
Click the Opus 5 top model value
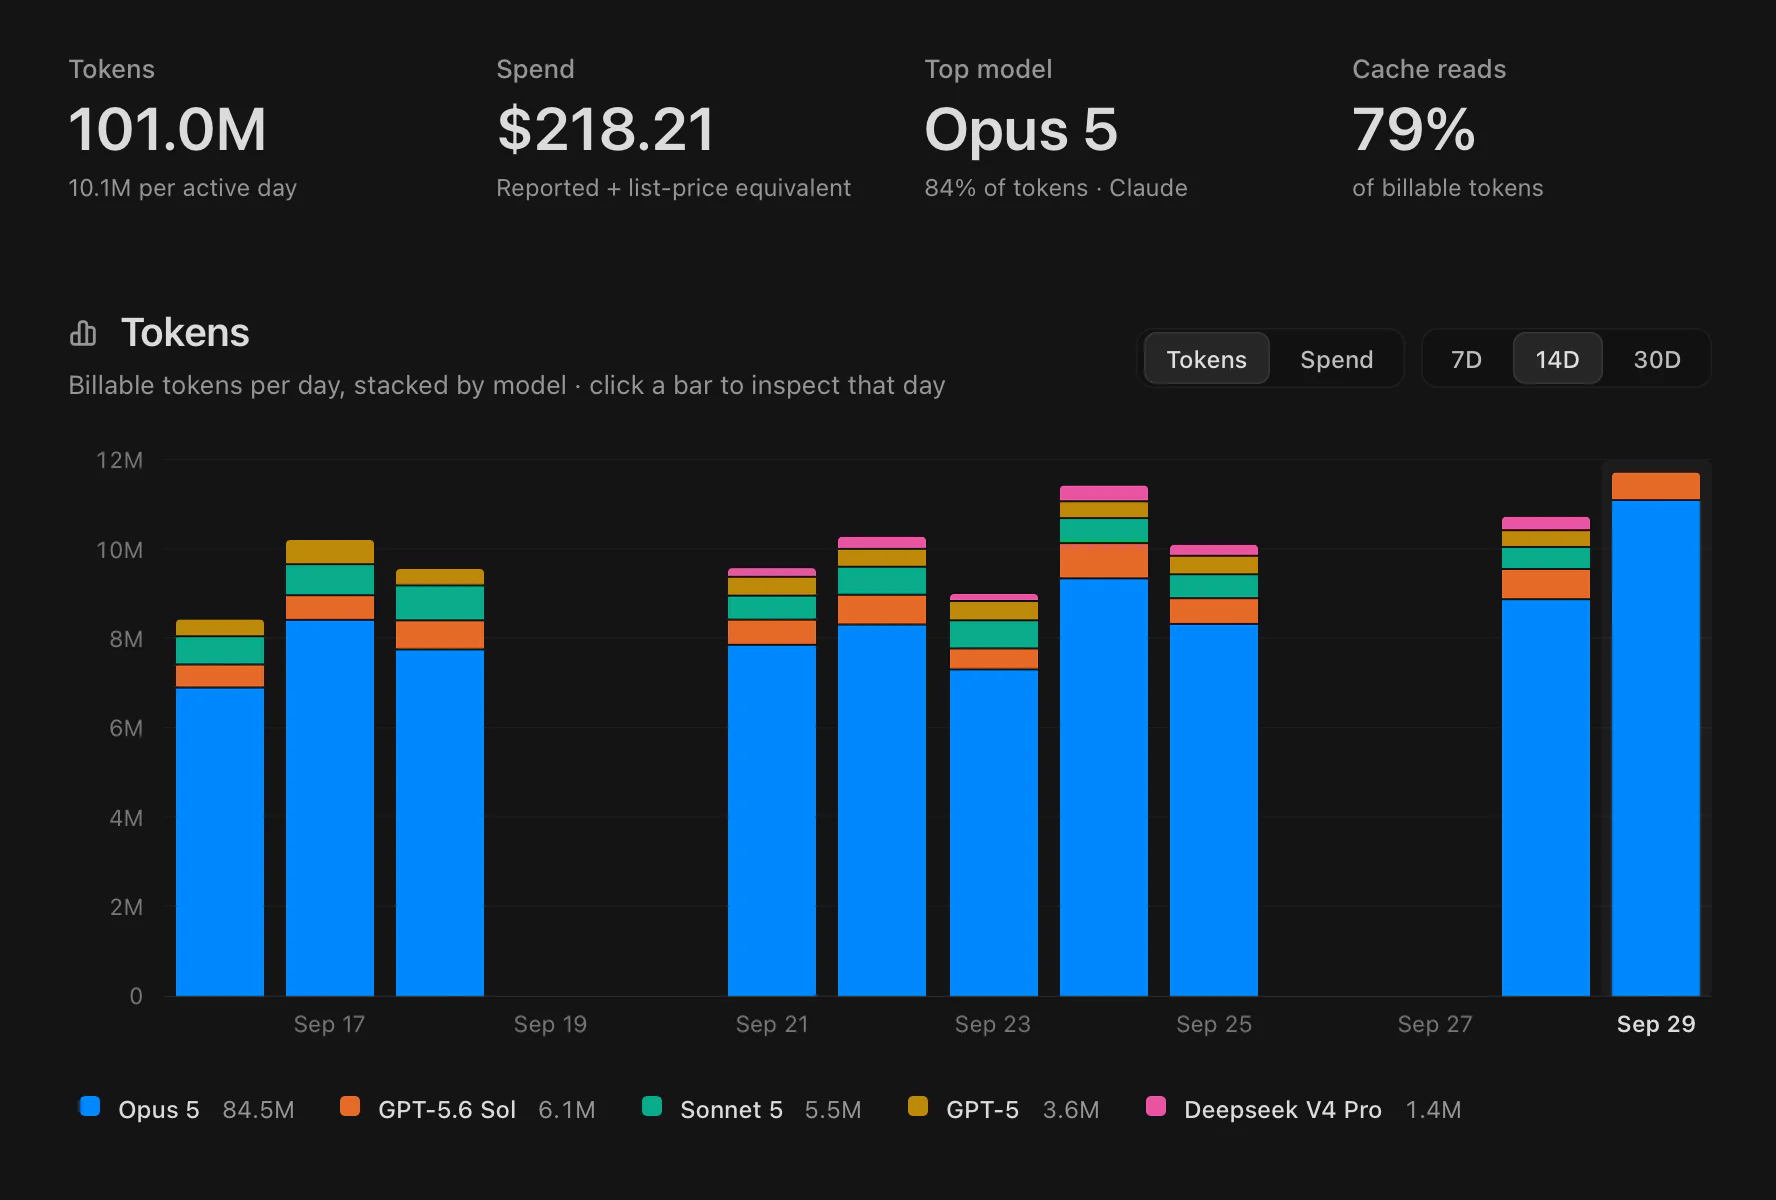1021,130
